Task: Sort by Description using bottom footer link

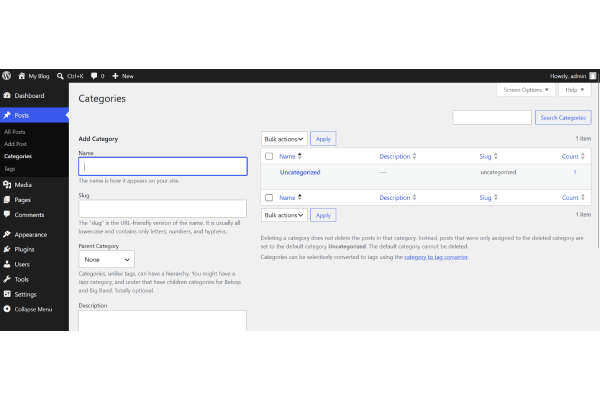Action: tap(395, 198)
